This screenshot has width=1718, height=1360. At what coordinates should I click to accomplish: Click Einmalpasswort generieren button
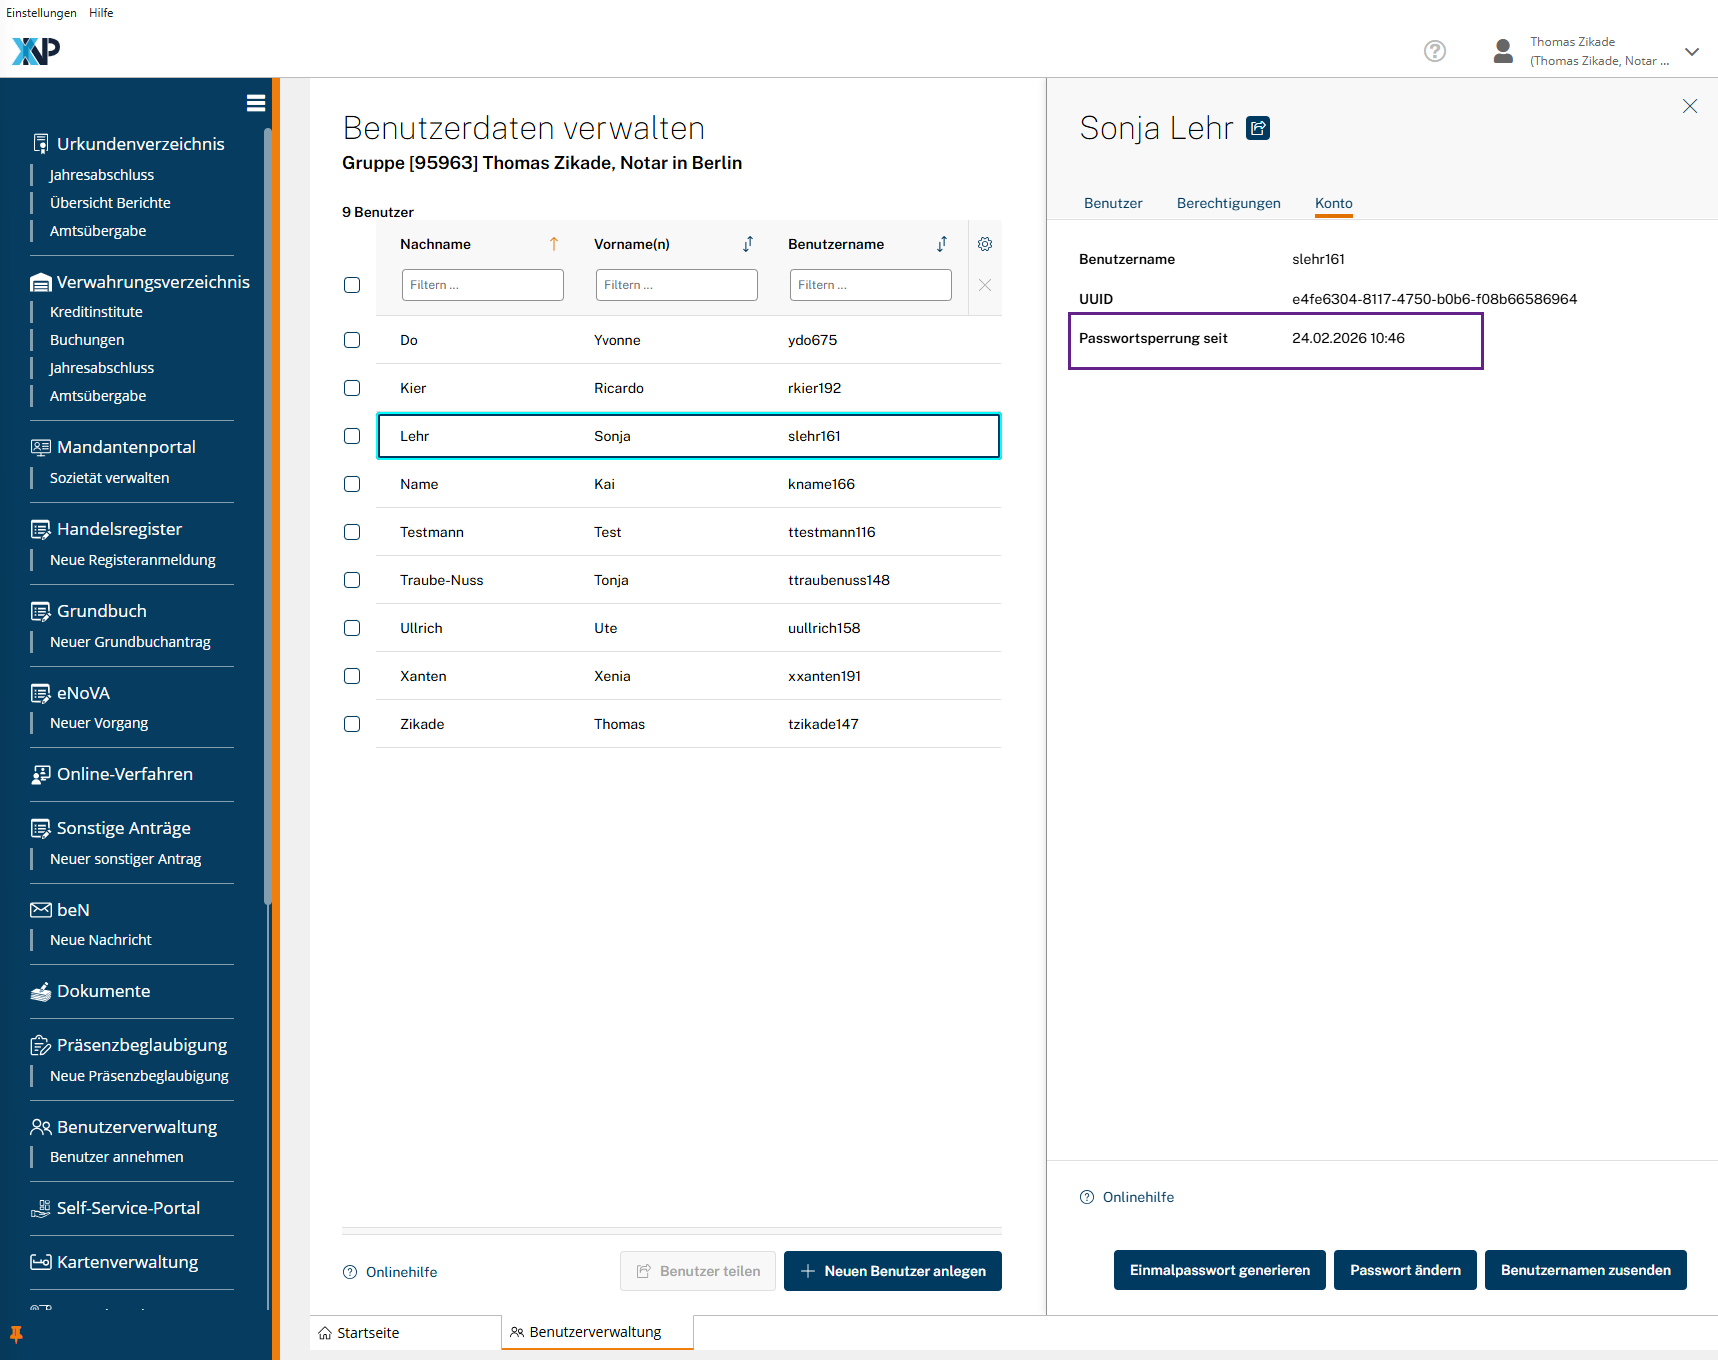click(1219, 1270)
